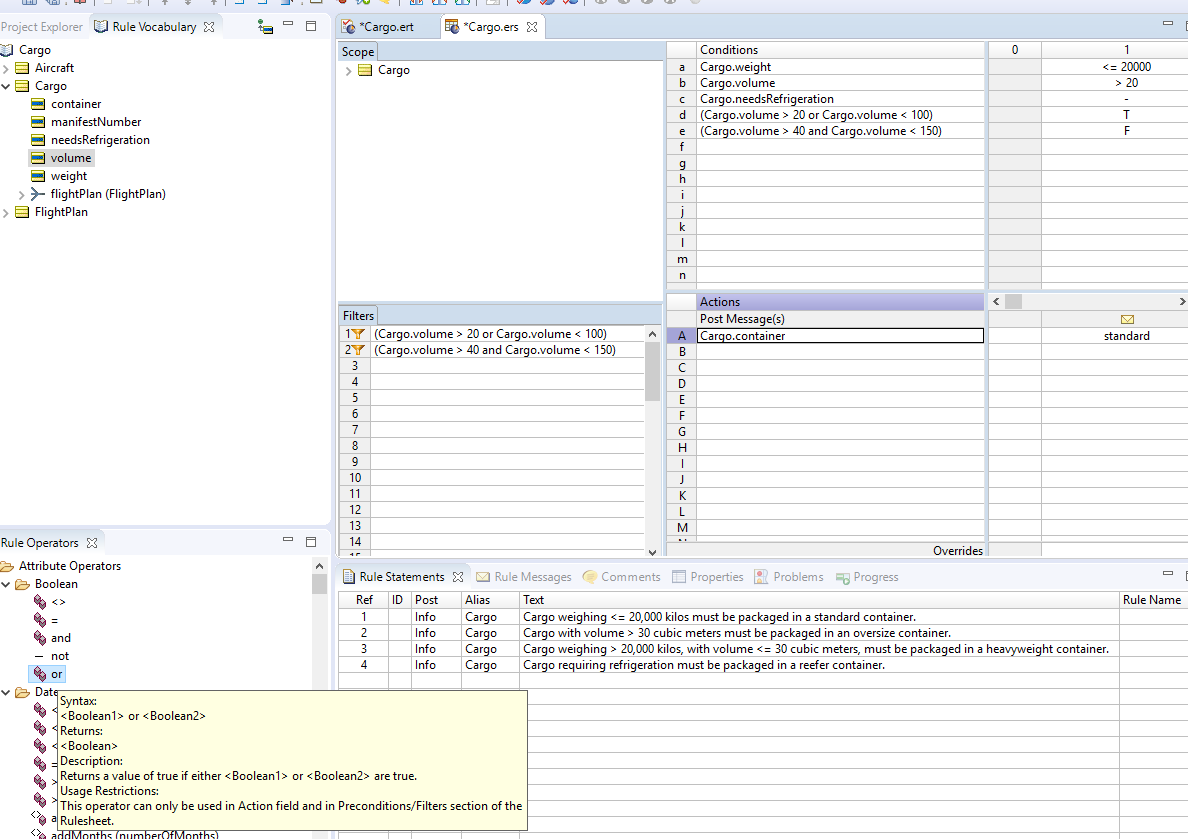Select the 'not' Boolean operator

click(x=60, y=656)
